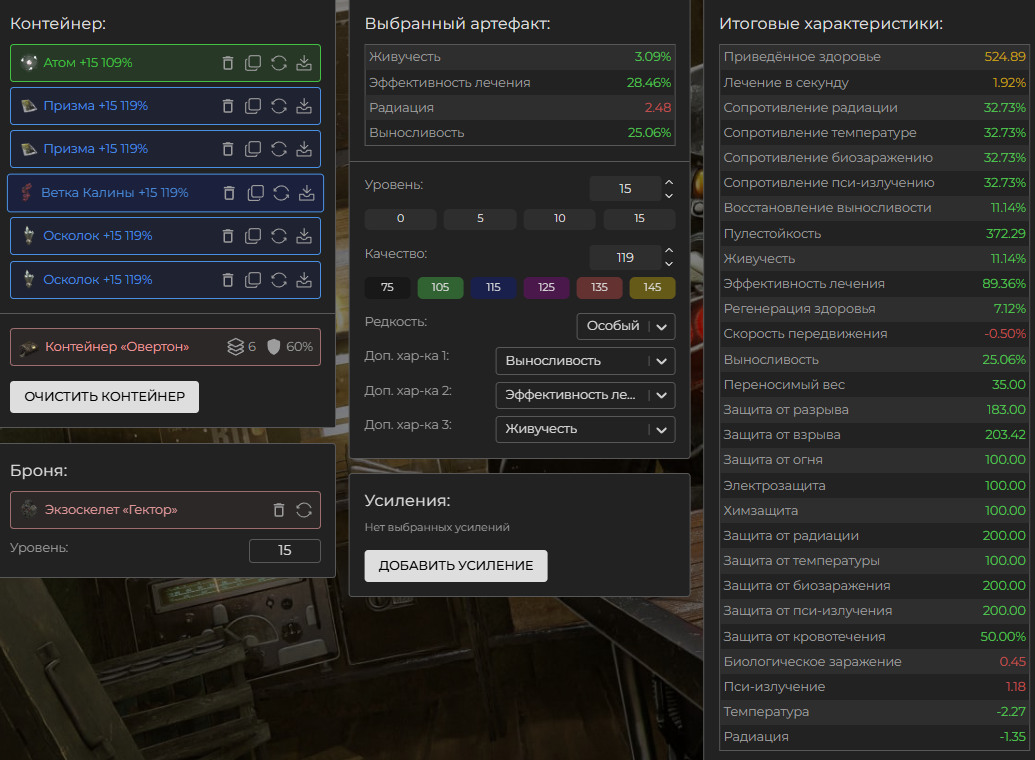The width and height of the screenshot is (1035, 760).
Task: Set level preset to 5
Action: [x=480, y=219]
